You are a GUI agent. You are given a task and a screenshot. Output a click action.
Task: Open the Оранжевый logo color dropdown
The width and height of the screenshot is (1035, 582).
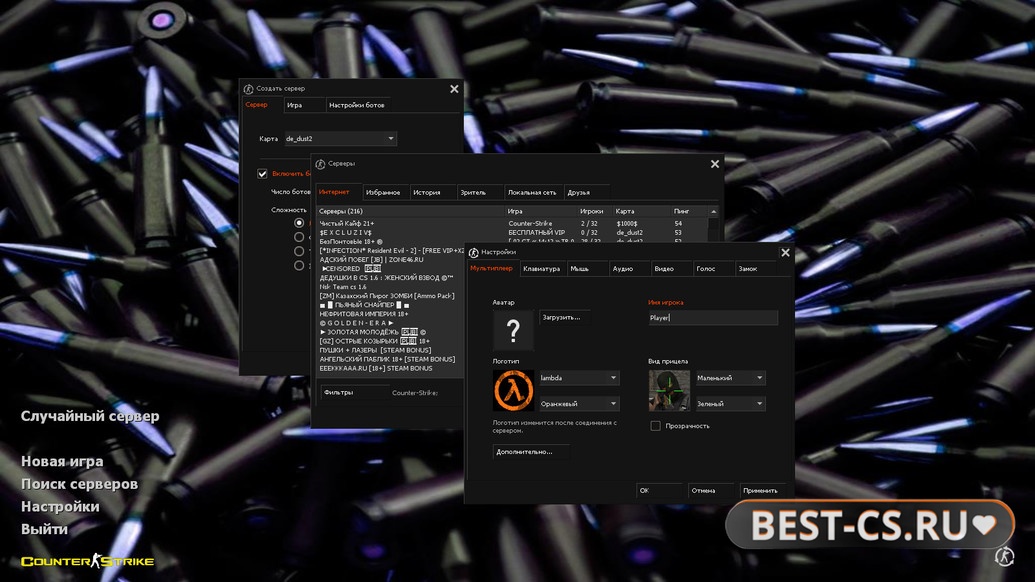tap(579, 404)
